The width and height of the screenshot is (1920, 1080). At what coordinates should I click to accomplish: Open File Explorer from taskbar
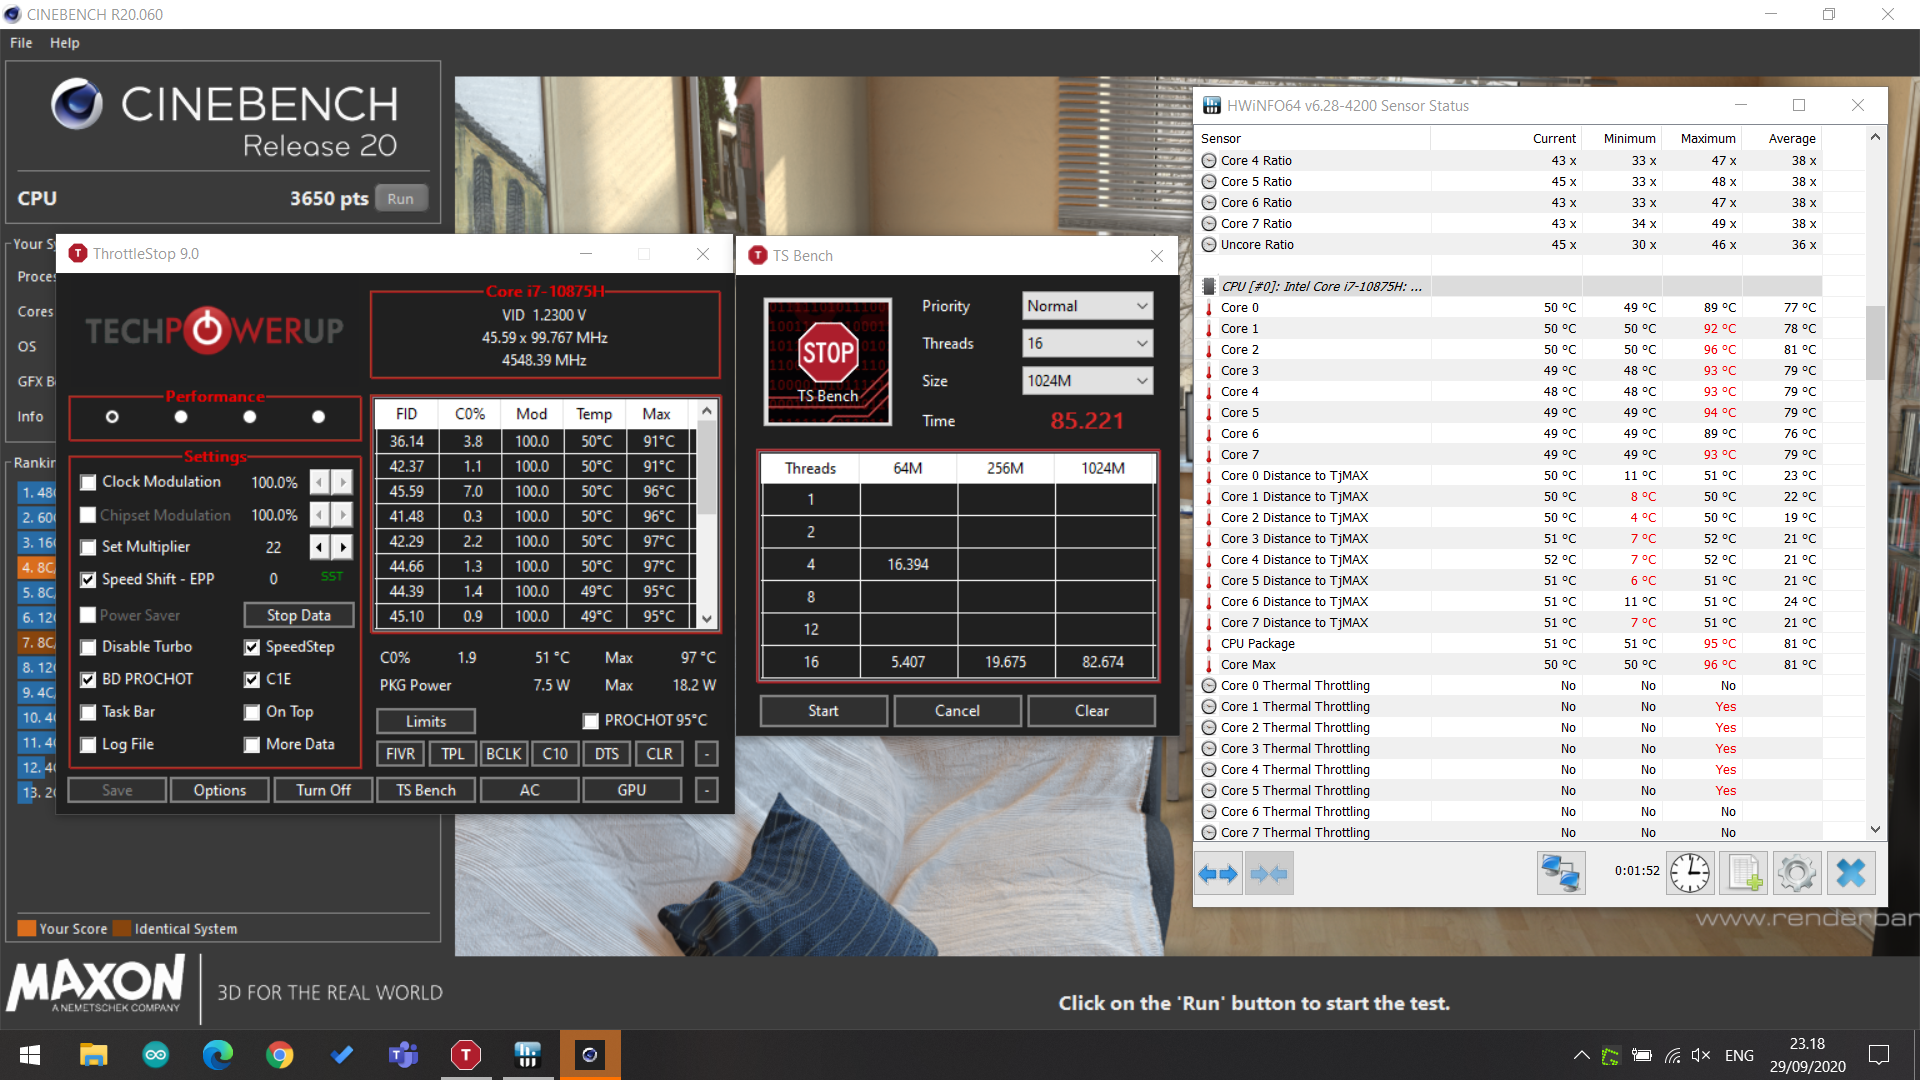[93, 1055]
